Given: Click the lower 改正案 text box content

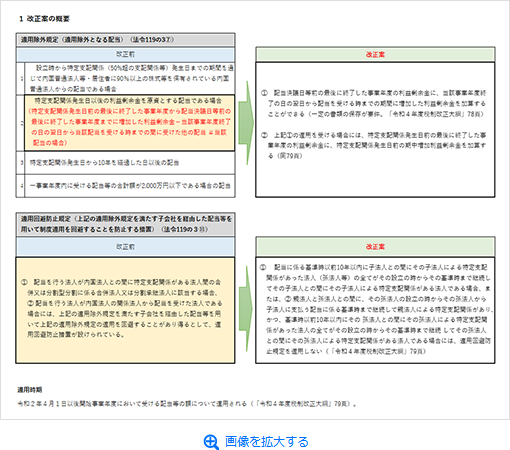Looking at the screenshot, I should click(x=375, y=310).
